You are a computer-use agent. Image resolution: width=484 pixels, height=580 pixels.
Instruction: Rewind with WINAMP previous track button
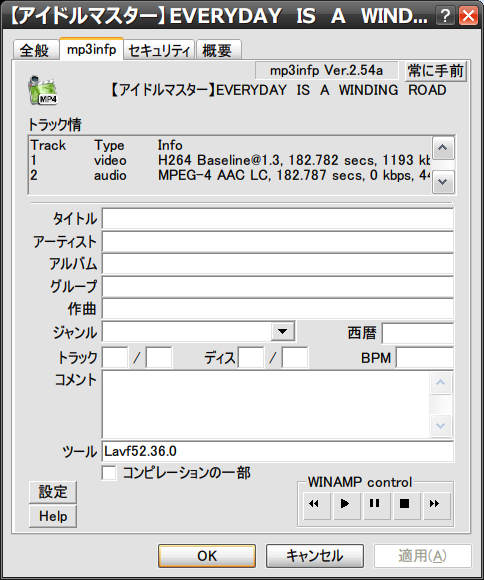point(317,506)
